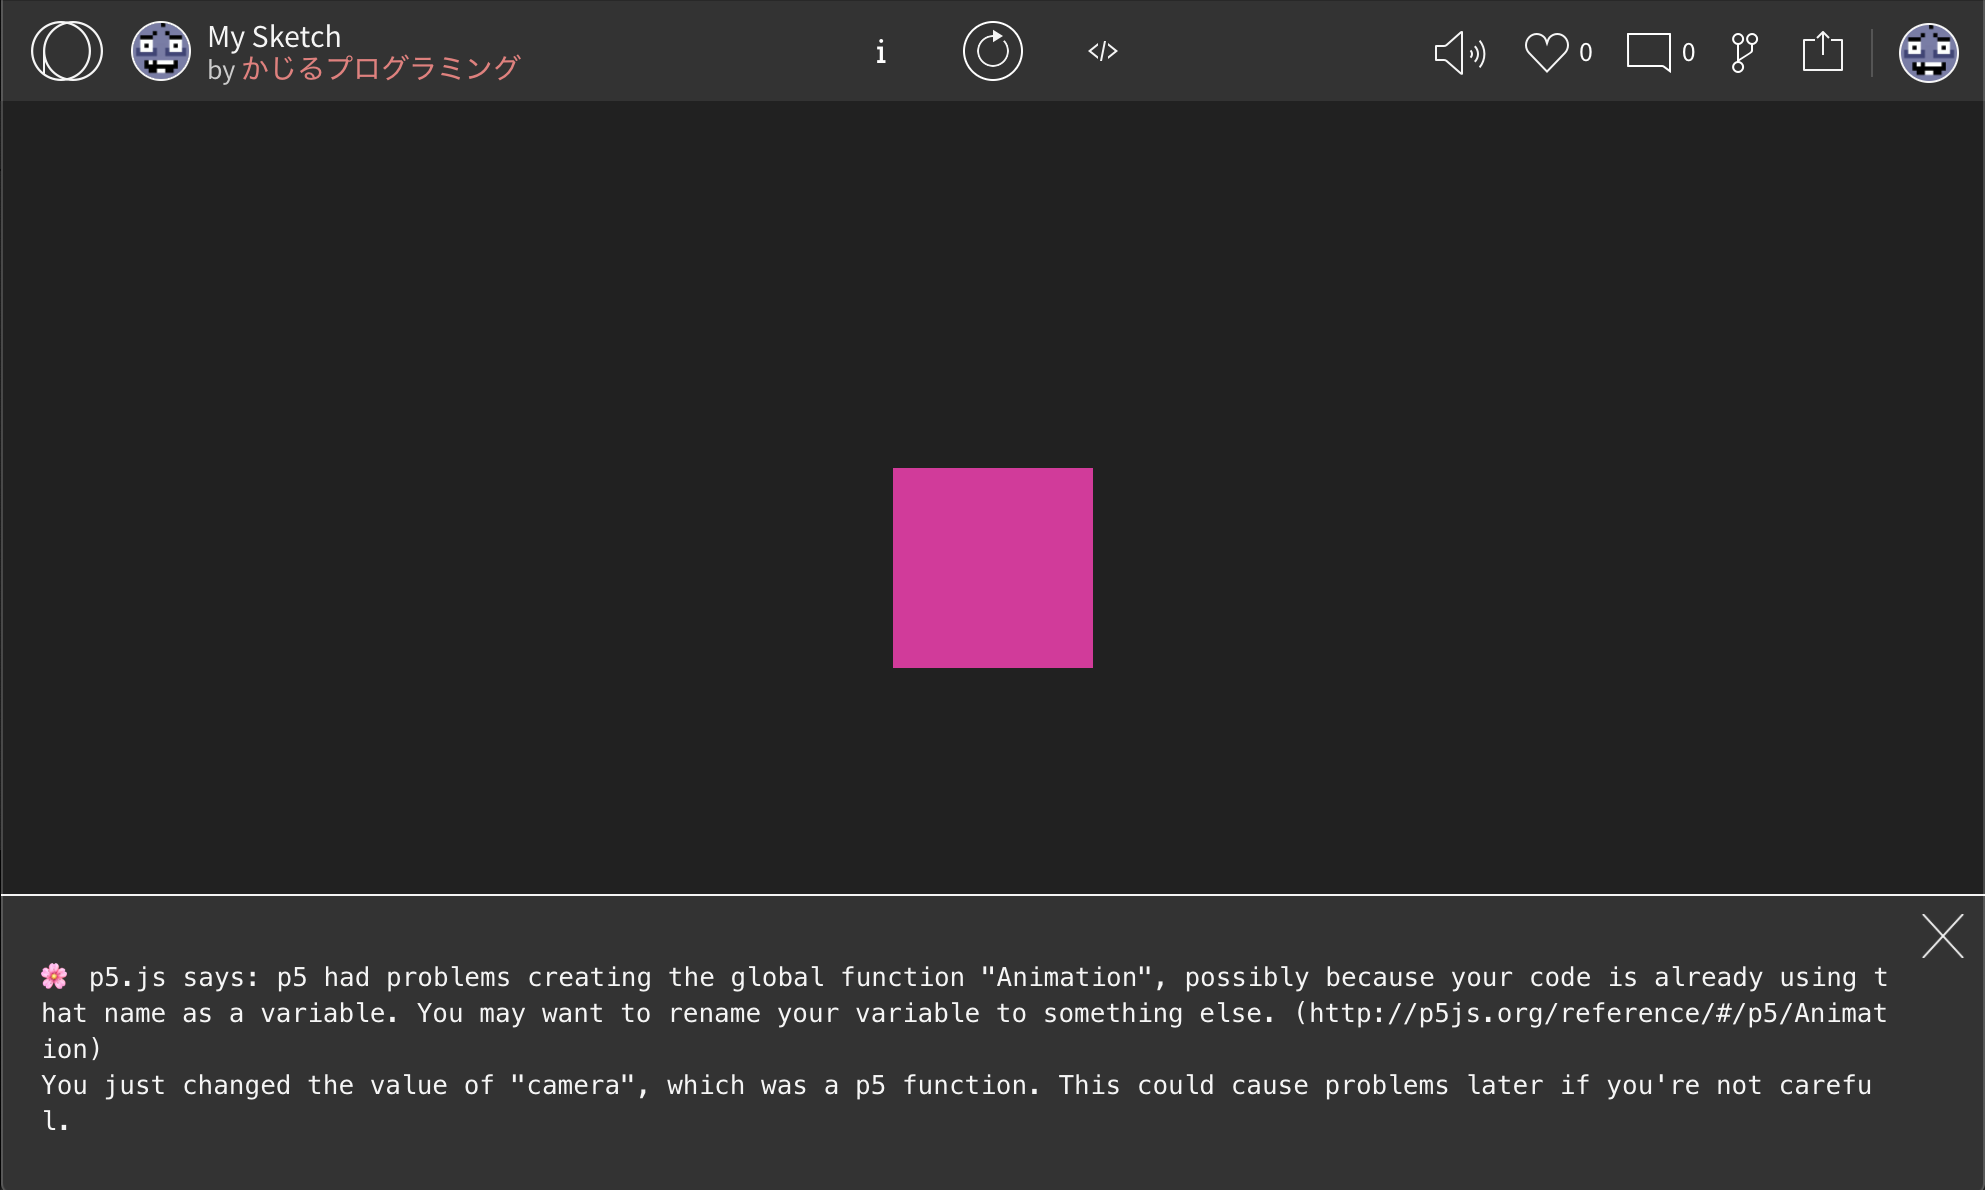
Task: Open the sketch author's avatar
Action: (160, 51)
